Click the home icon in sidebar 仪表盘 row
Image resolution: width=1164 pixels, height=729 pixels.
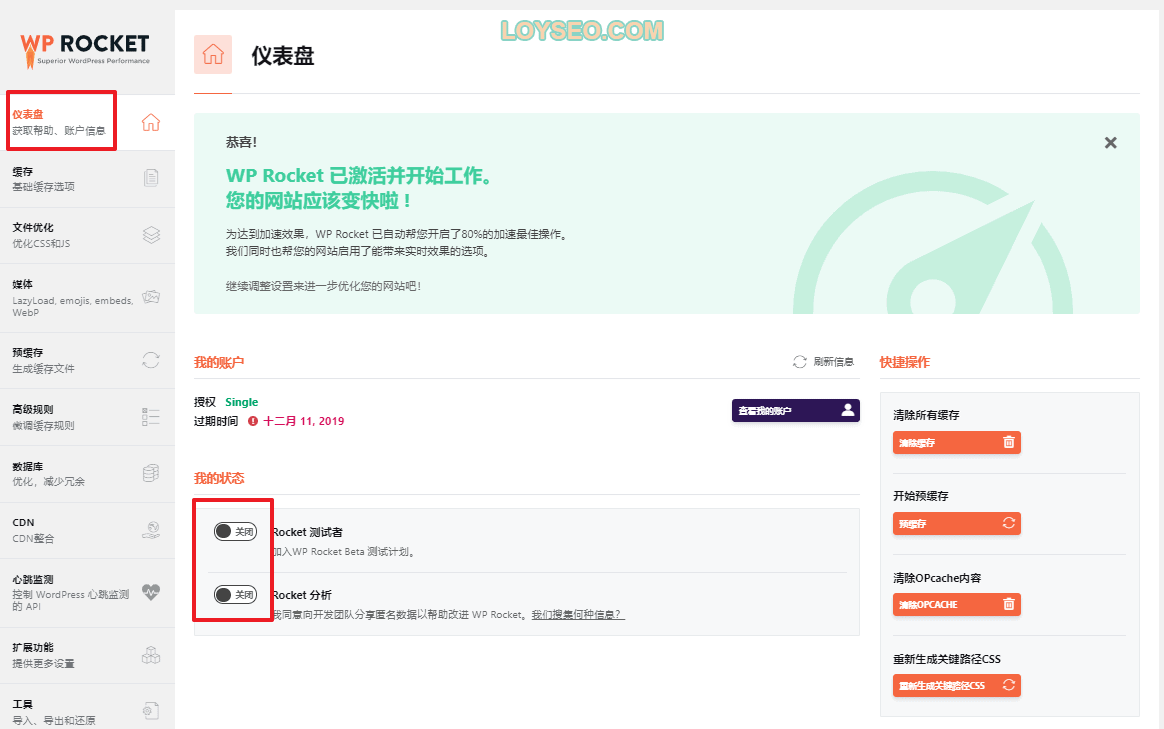(x=151, y=122)
